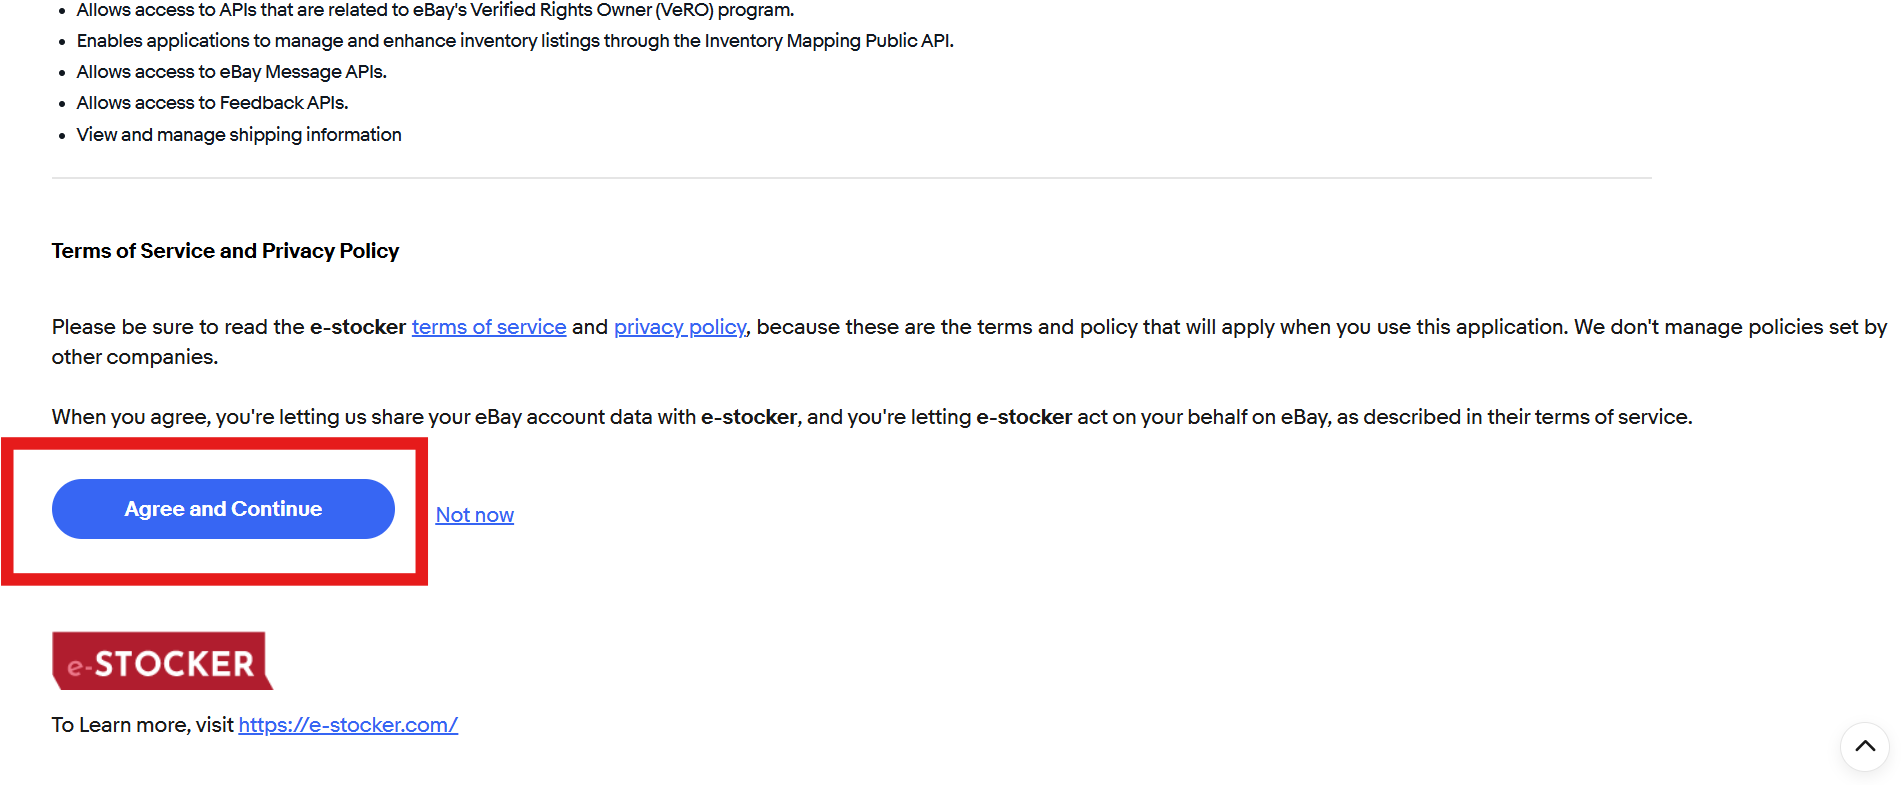Click the Terms of Service and Privacy Policy heading
This screenshot has width=1901, height=785.
coord(225,251)
